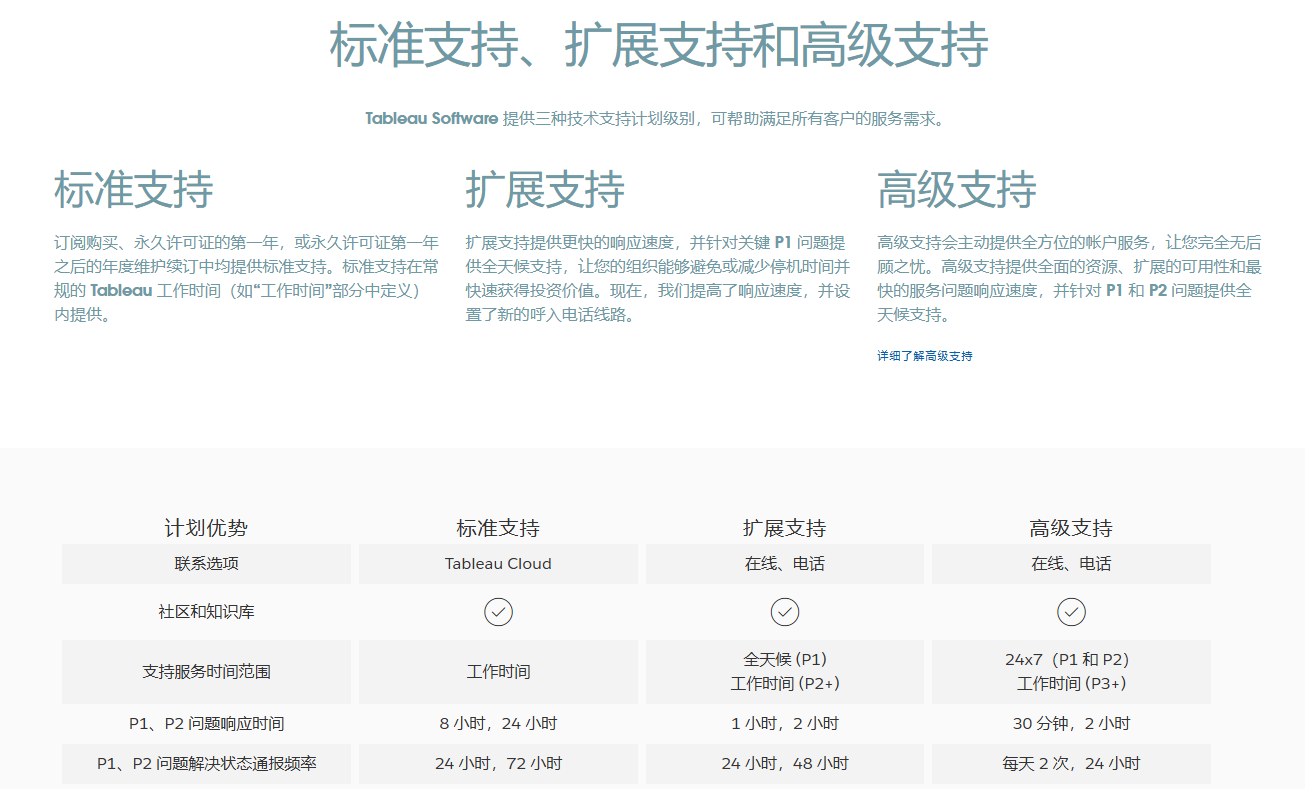Select the large 高级支持 section heading
Viewport: 1305px width, 789px height.
coord(957,190)
